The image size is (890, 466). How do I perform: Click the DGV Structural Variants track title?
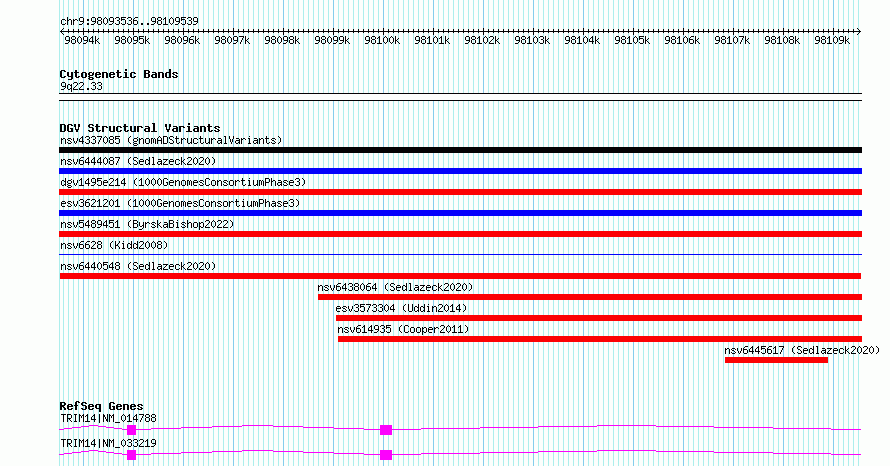140,128
